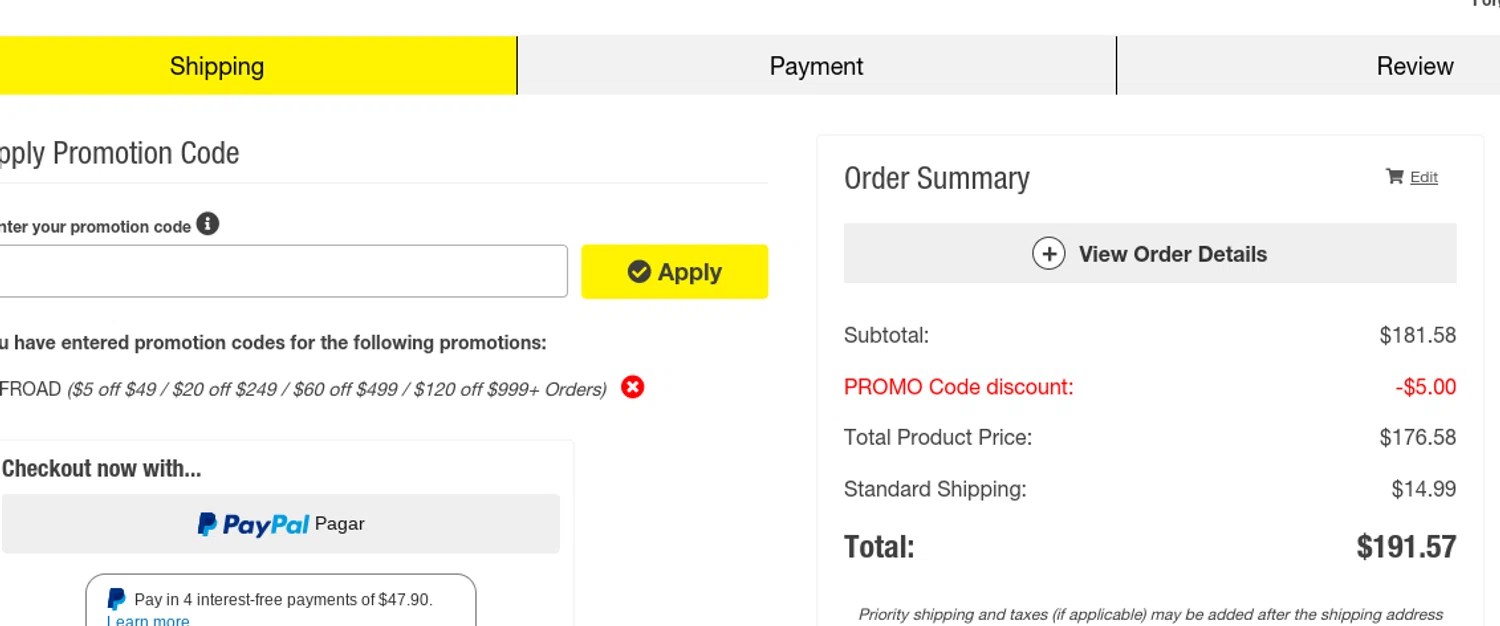Expand the View Order Details label

1172,254
